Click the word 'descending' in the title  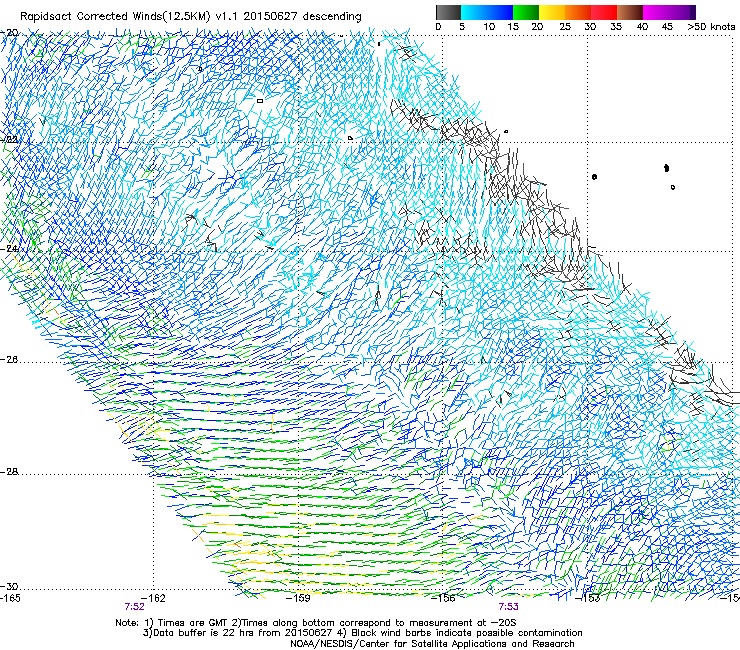(332, 17)
